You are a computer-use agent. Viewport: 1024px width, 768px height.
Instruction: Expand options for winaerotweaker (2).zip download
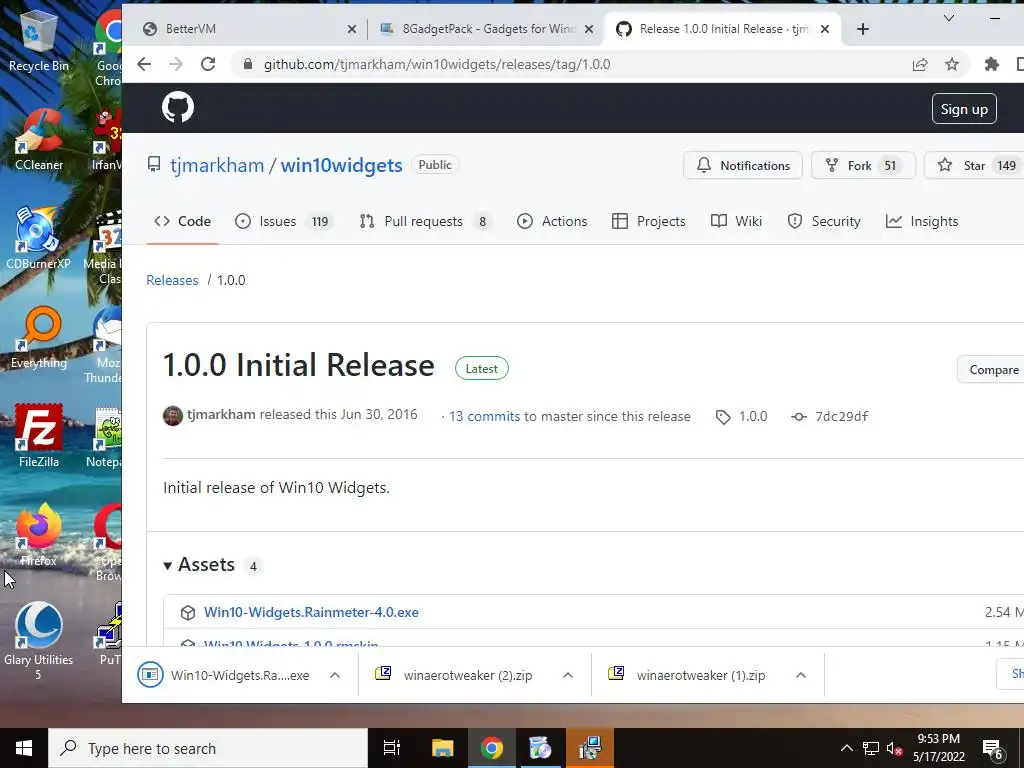[x=568, y=675]
